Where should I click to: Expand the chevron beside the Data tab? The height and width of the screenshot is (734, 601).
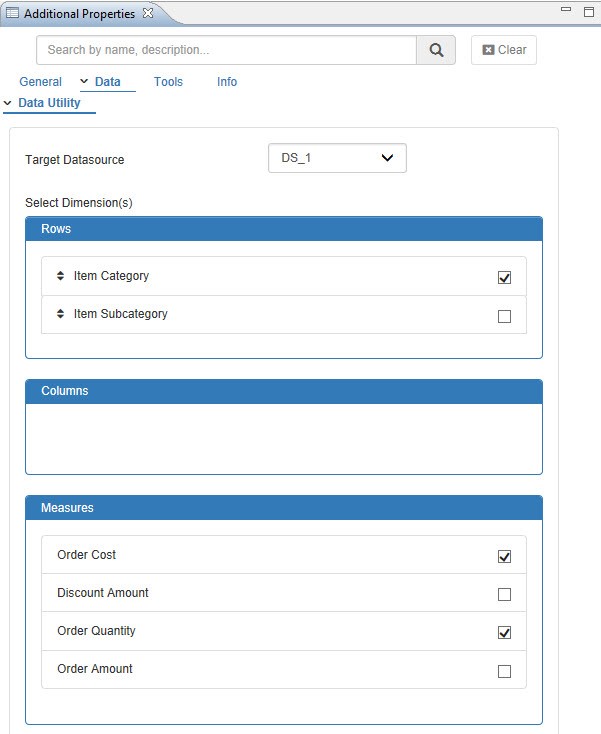click(x=84, y=82)
